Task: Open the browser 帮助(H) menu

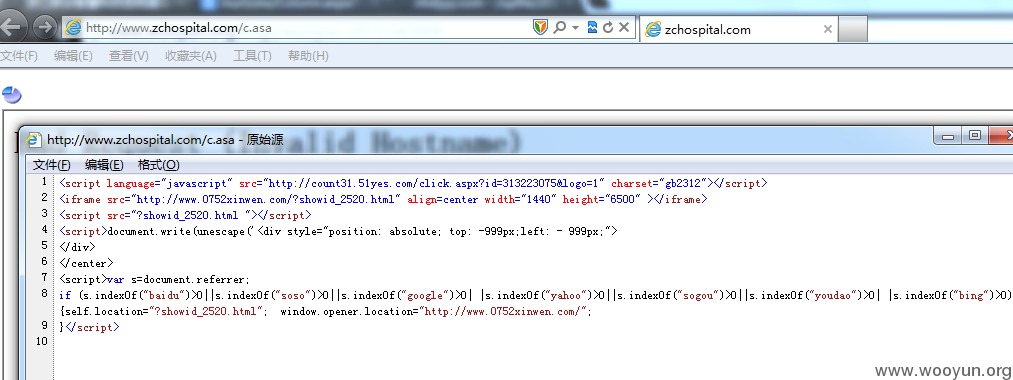Action: pos(308,56)
